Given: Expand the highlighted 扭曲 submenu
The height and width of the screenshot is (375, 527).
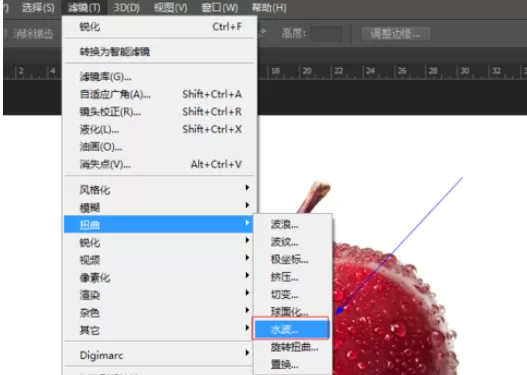Looking at the screenshot, I should click(x=158, y=224).
